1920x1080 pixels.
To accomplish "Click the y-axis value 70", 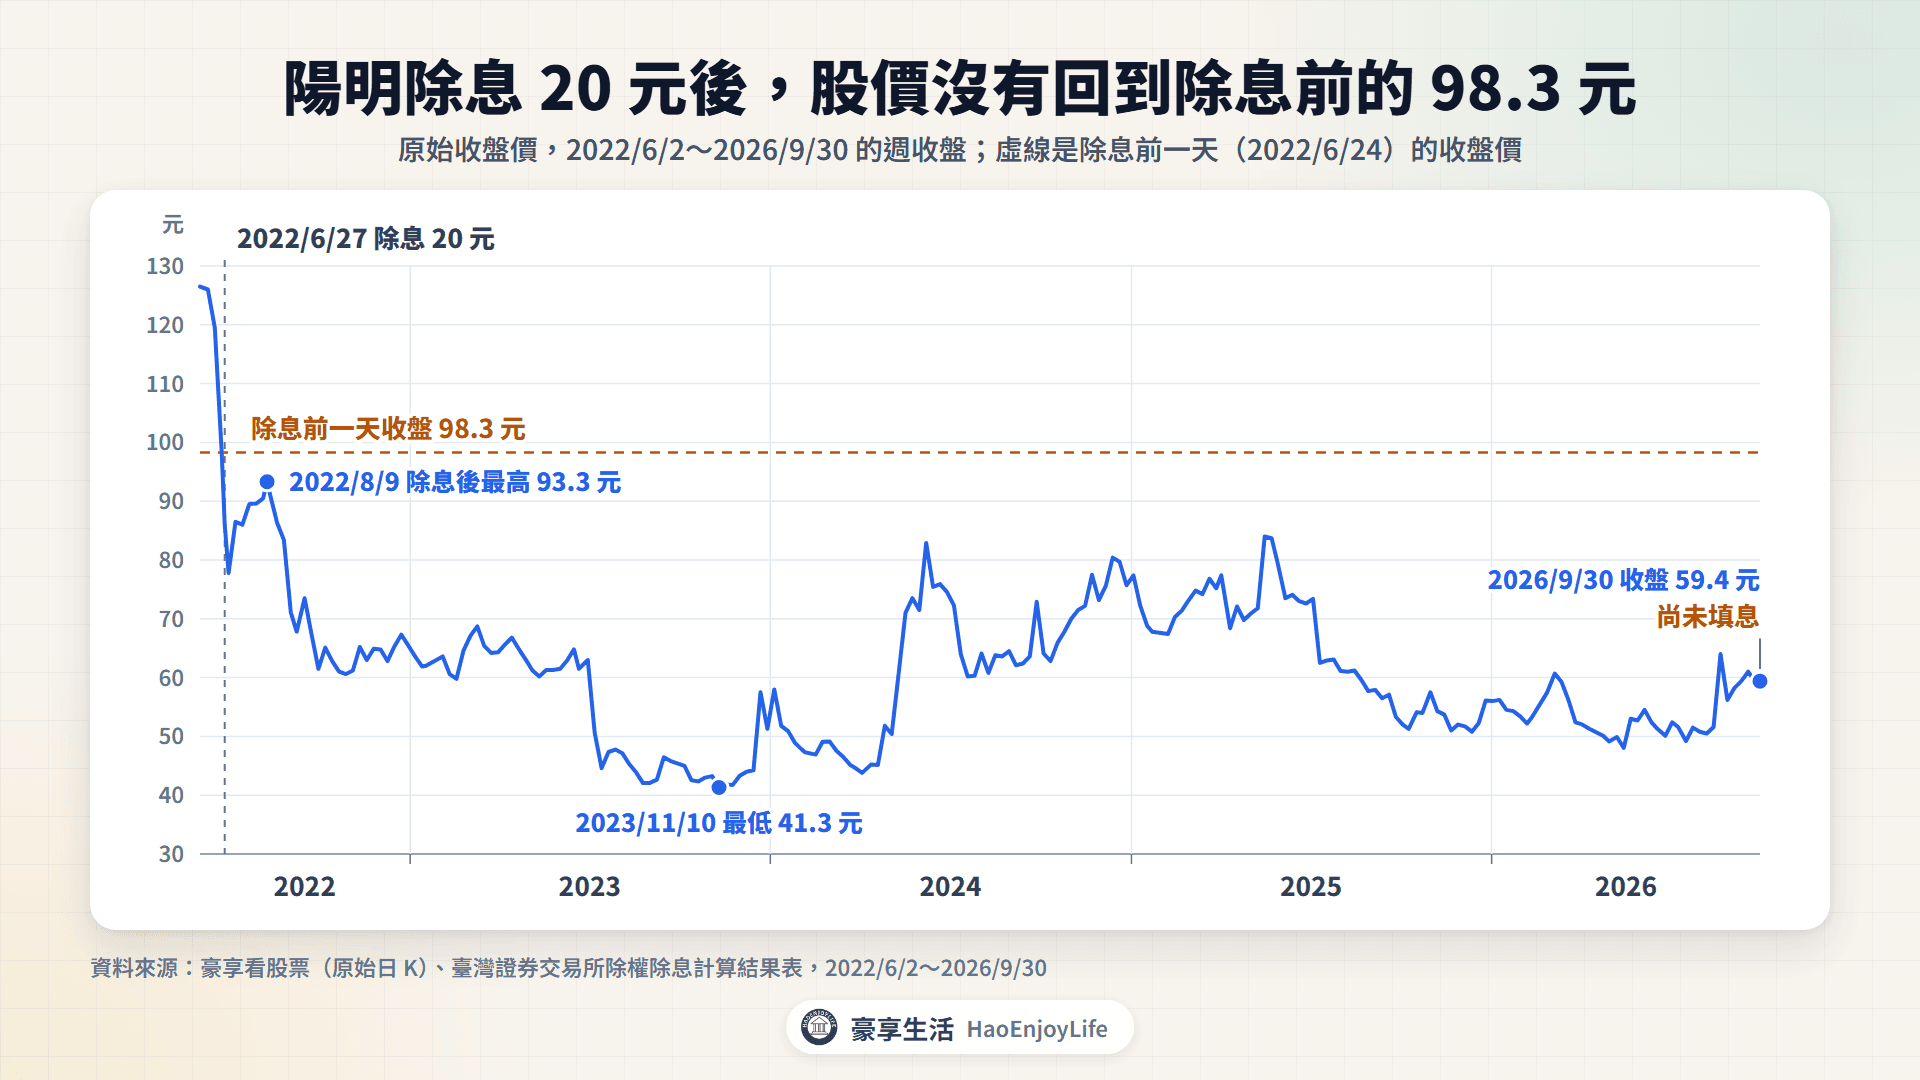I will [x=171, y=619].
